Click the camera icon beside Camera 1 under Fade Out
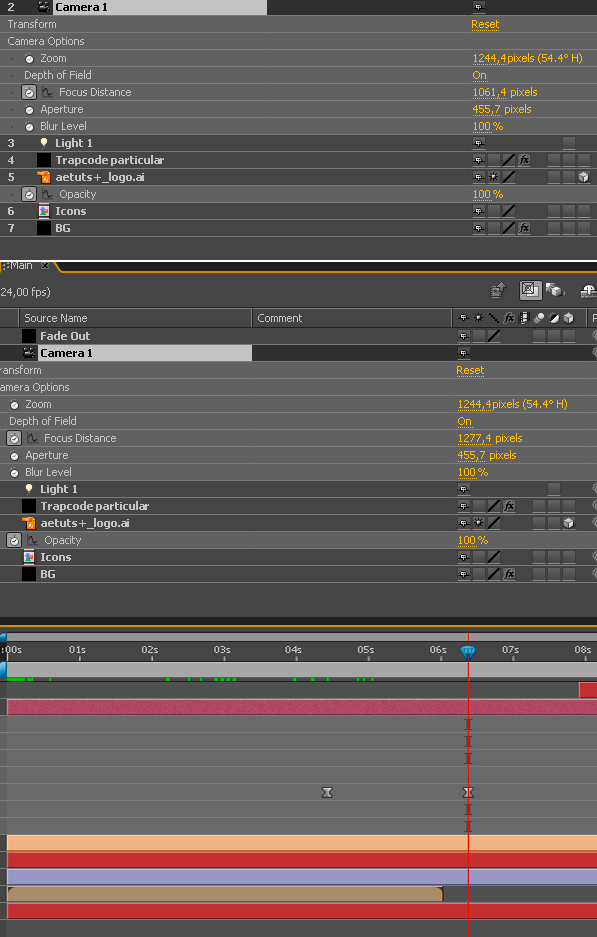597x937 pixels. pos(28,353)
